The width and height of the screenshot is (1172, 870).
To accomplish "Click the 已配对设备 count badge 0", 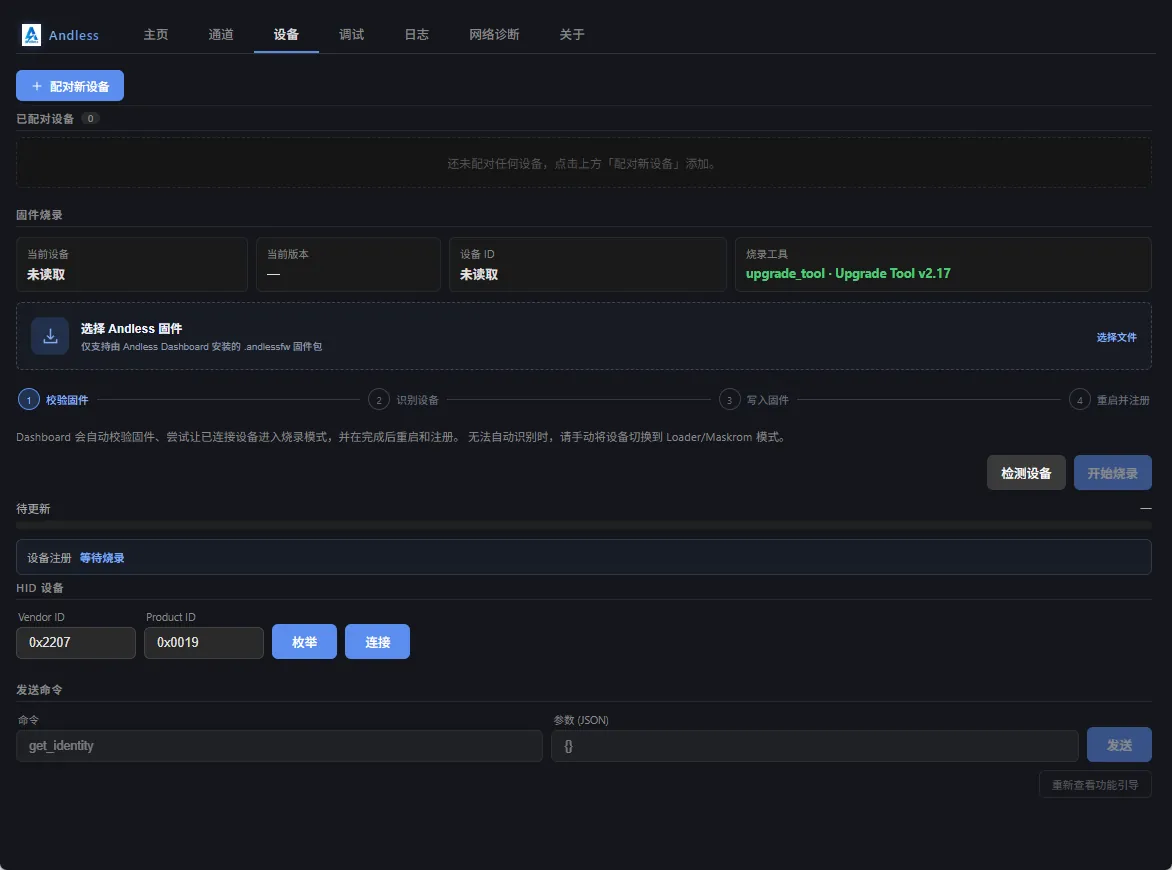I will [90, 118].
